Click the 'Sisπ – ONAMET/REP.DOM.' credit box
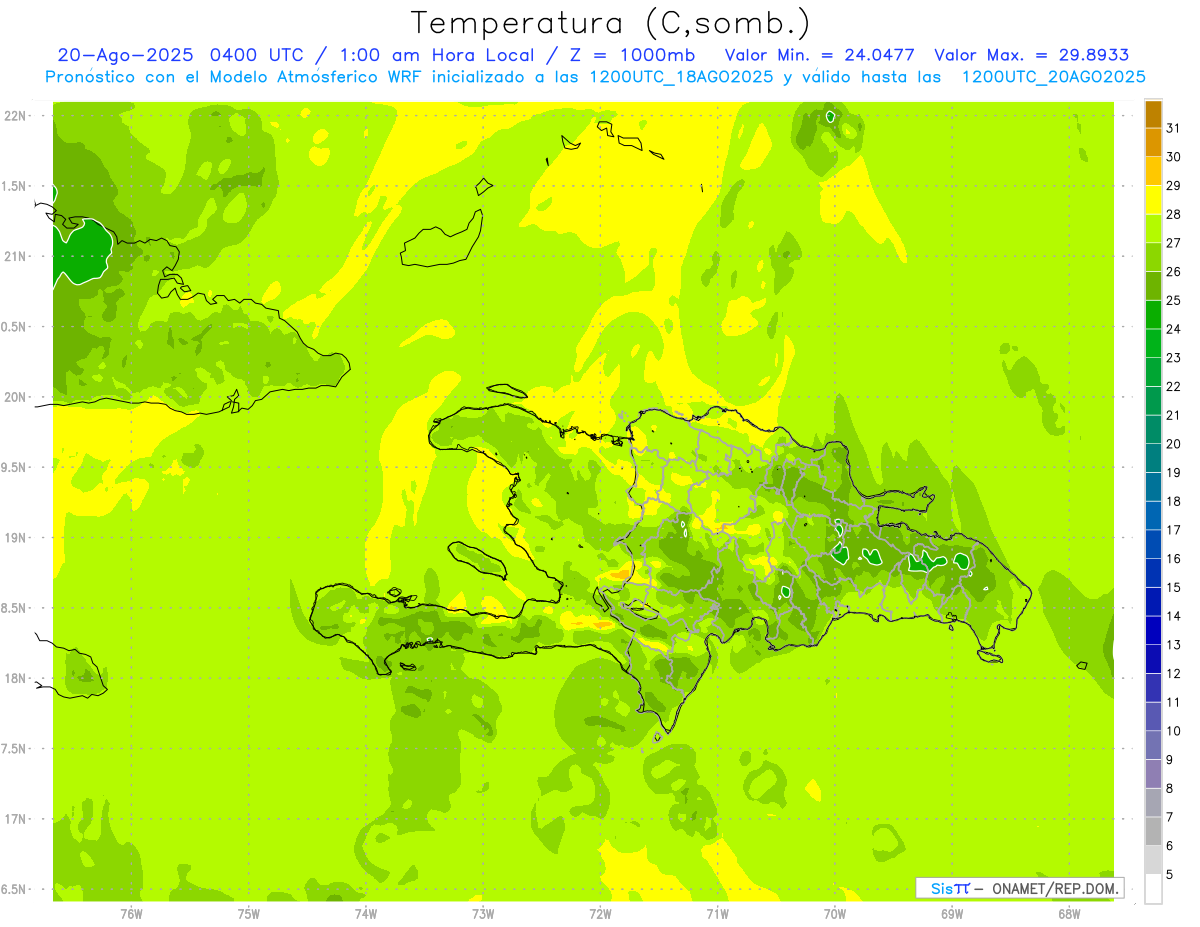The width and height of the screenshot is (1200, 927). (x=1020, y=888)
